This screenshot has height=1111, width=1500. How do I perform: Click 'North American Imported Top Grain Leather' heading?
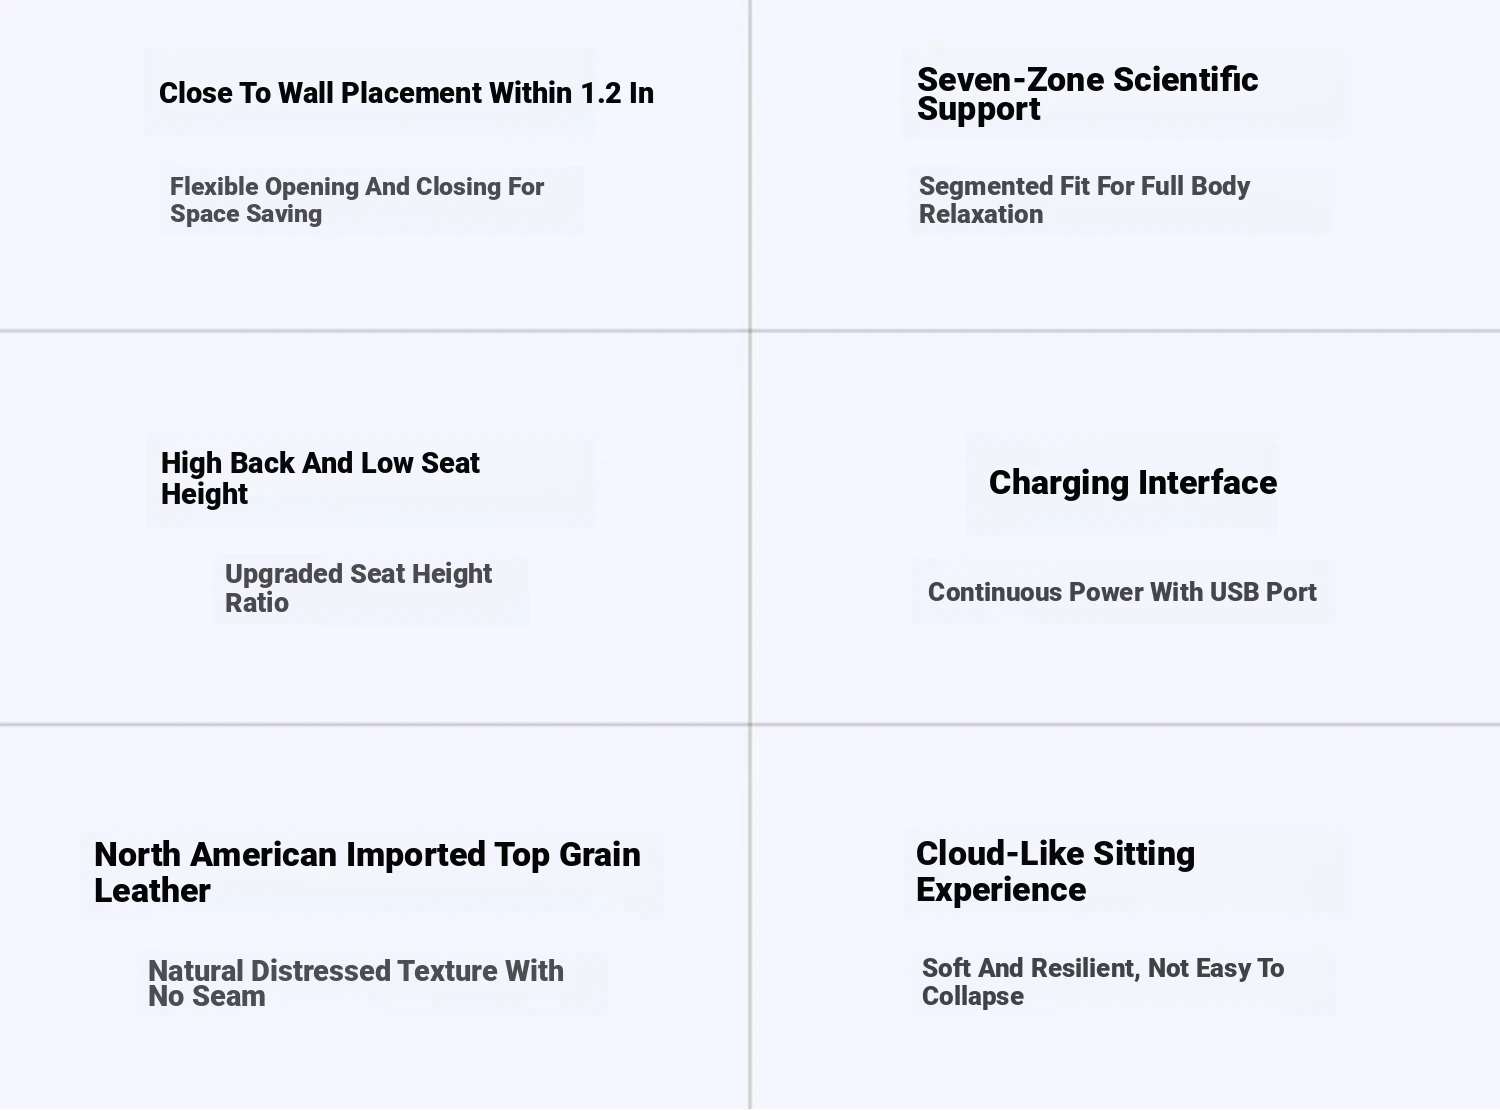(367, 872)
